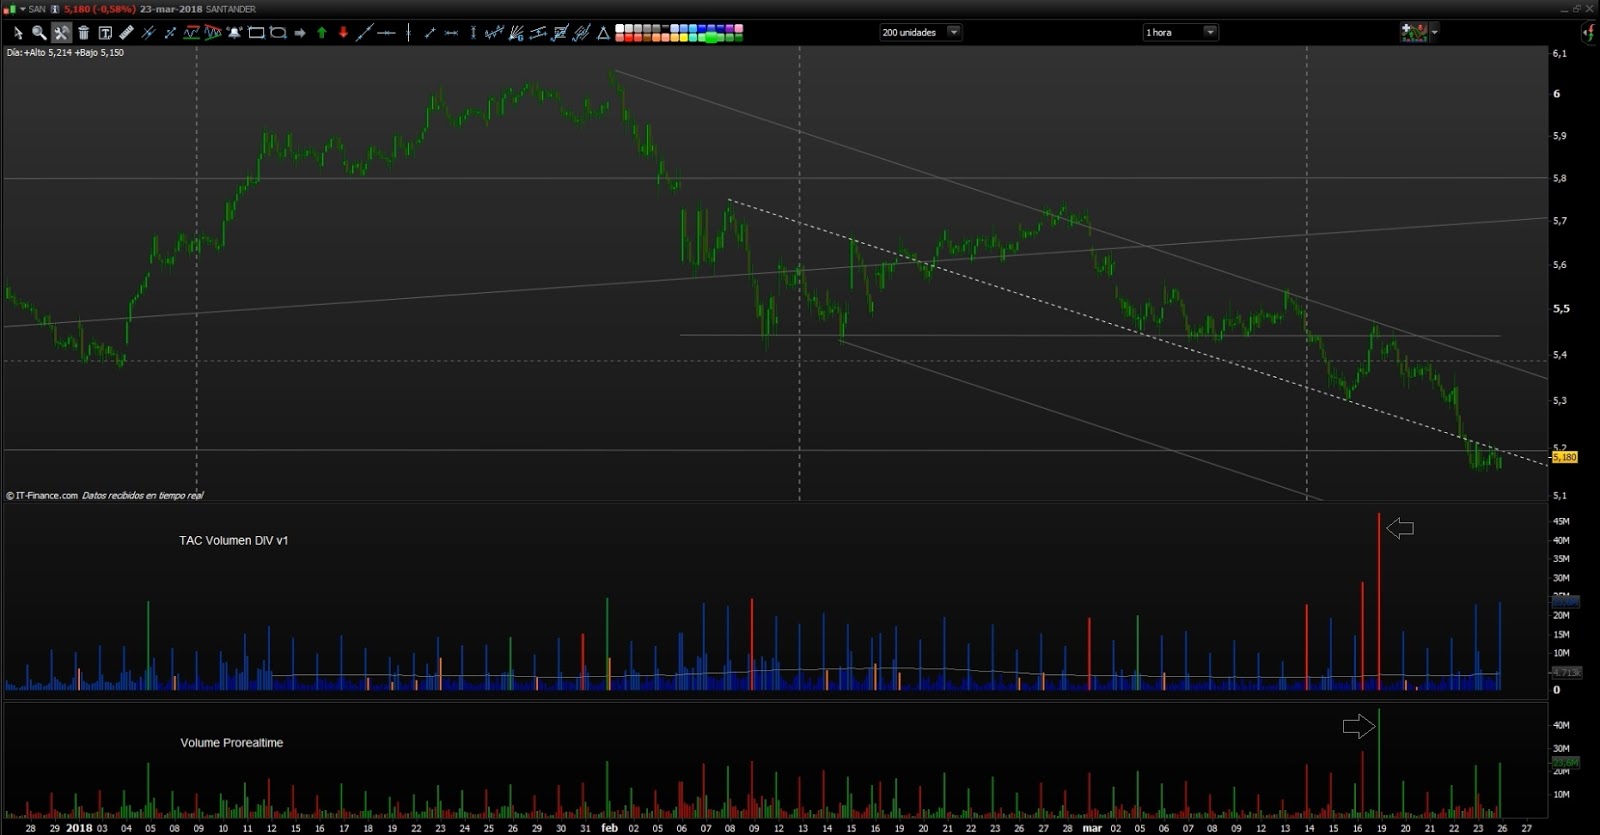The image size is (1600, 835).
Task: Toggle the wrench and hammer tools button
Action: pos(61,33)
